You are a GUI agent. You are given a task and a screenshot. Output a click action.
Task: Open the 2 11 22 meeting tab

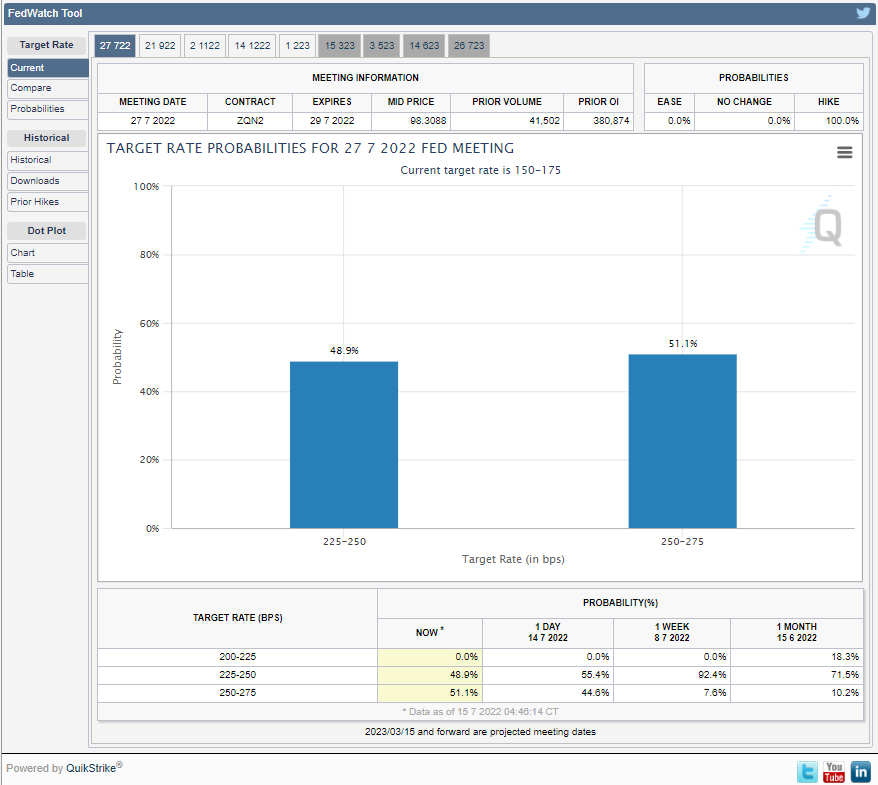coord(204,46)
